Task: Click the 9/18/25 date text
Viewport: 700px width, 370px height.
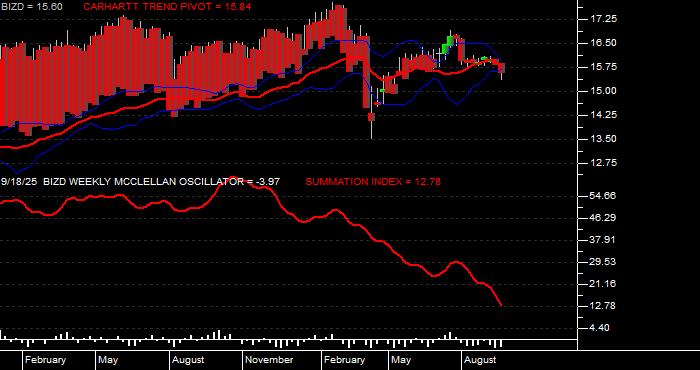Action: [x=20, y=182]
